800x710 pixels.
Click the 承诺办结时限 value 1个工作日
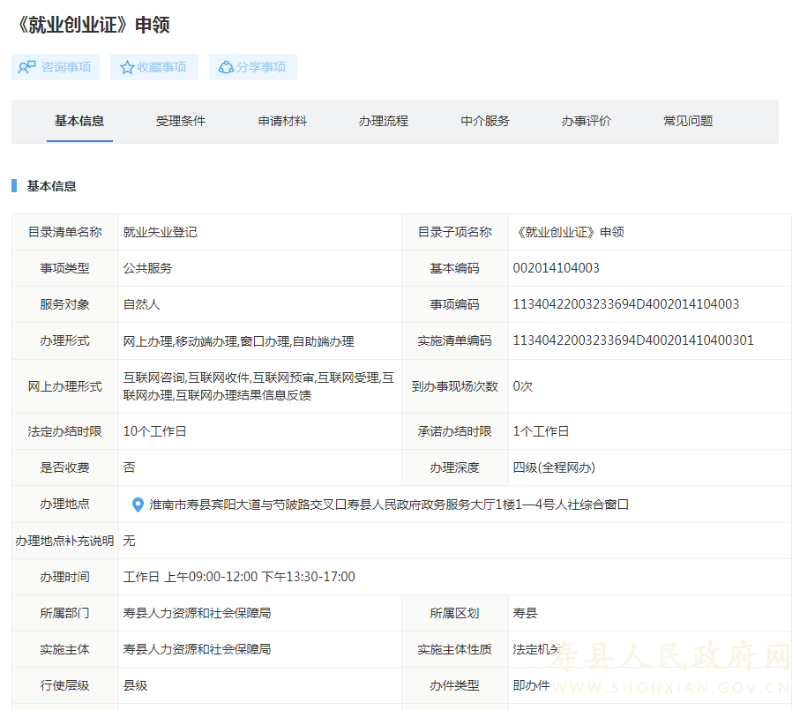[541, 431]
